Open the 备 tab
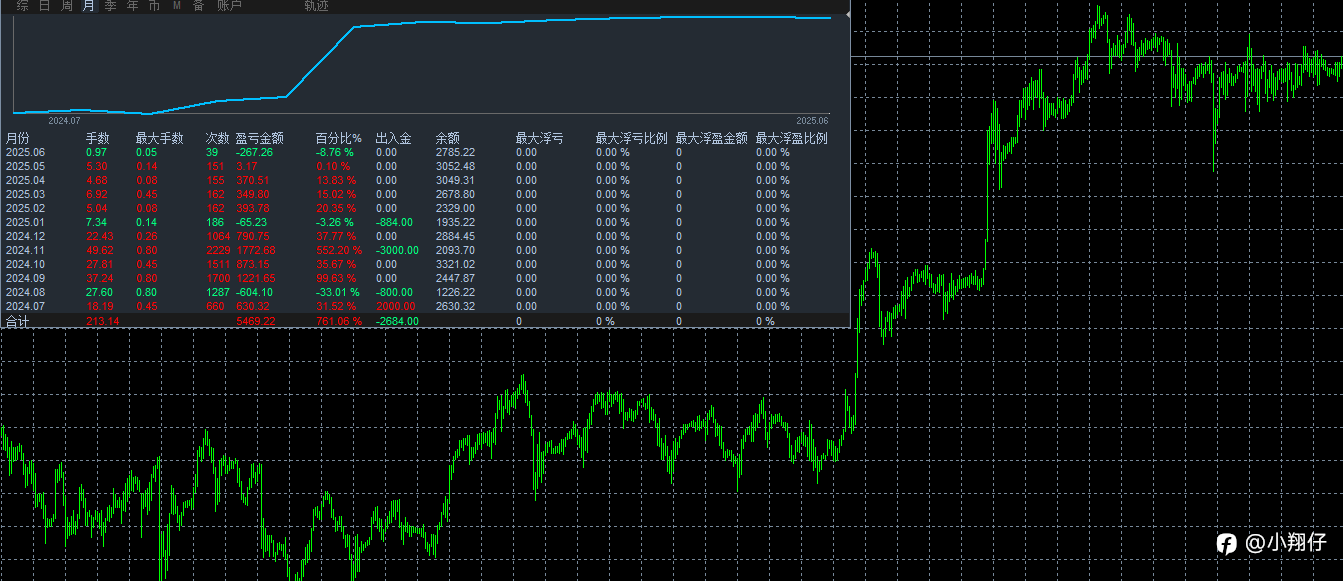This screenshot has height=581, width=1343. click(x=198, y=6)
